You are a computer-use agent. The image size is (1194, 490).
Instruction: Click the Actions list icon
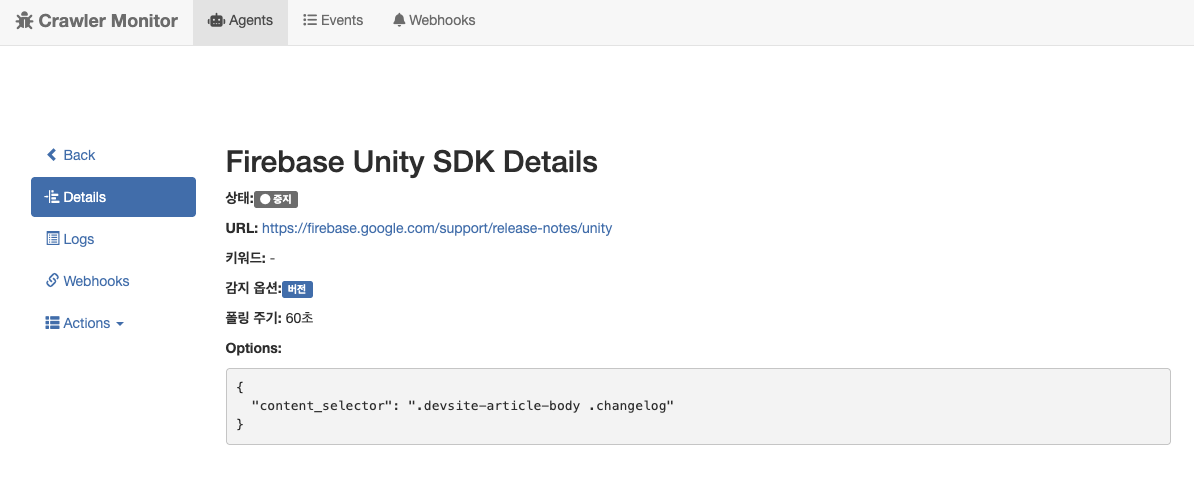point(53,323)
